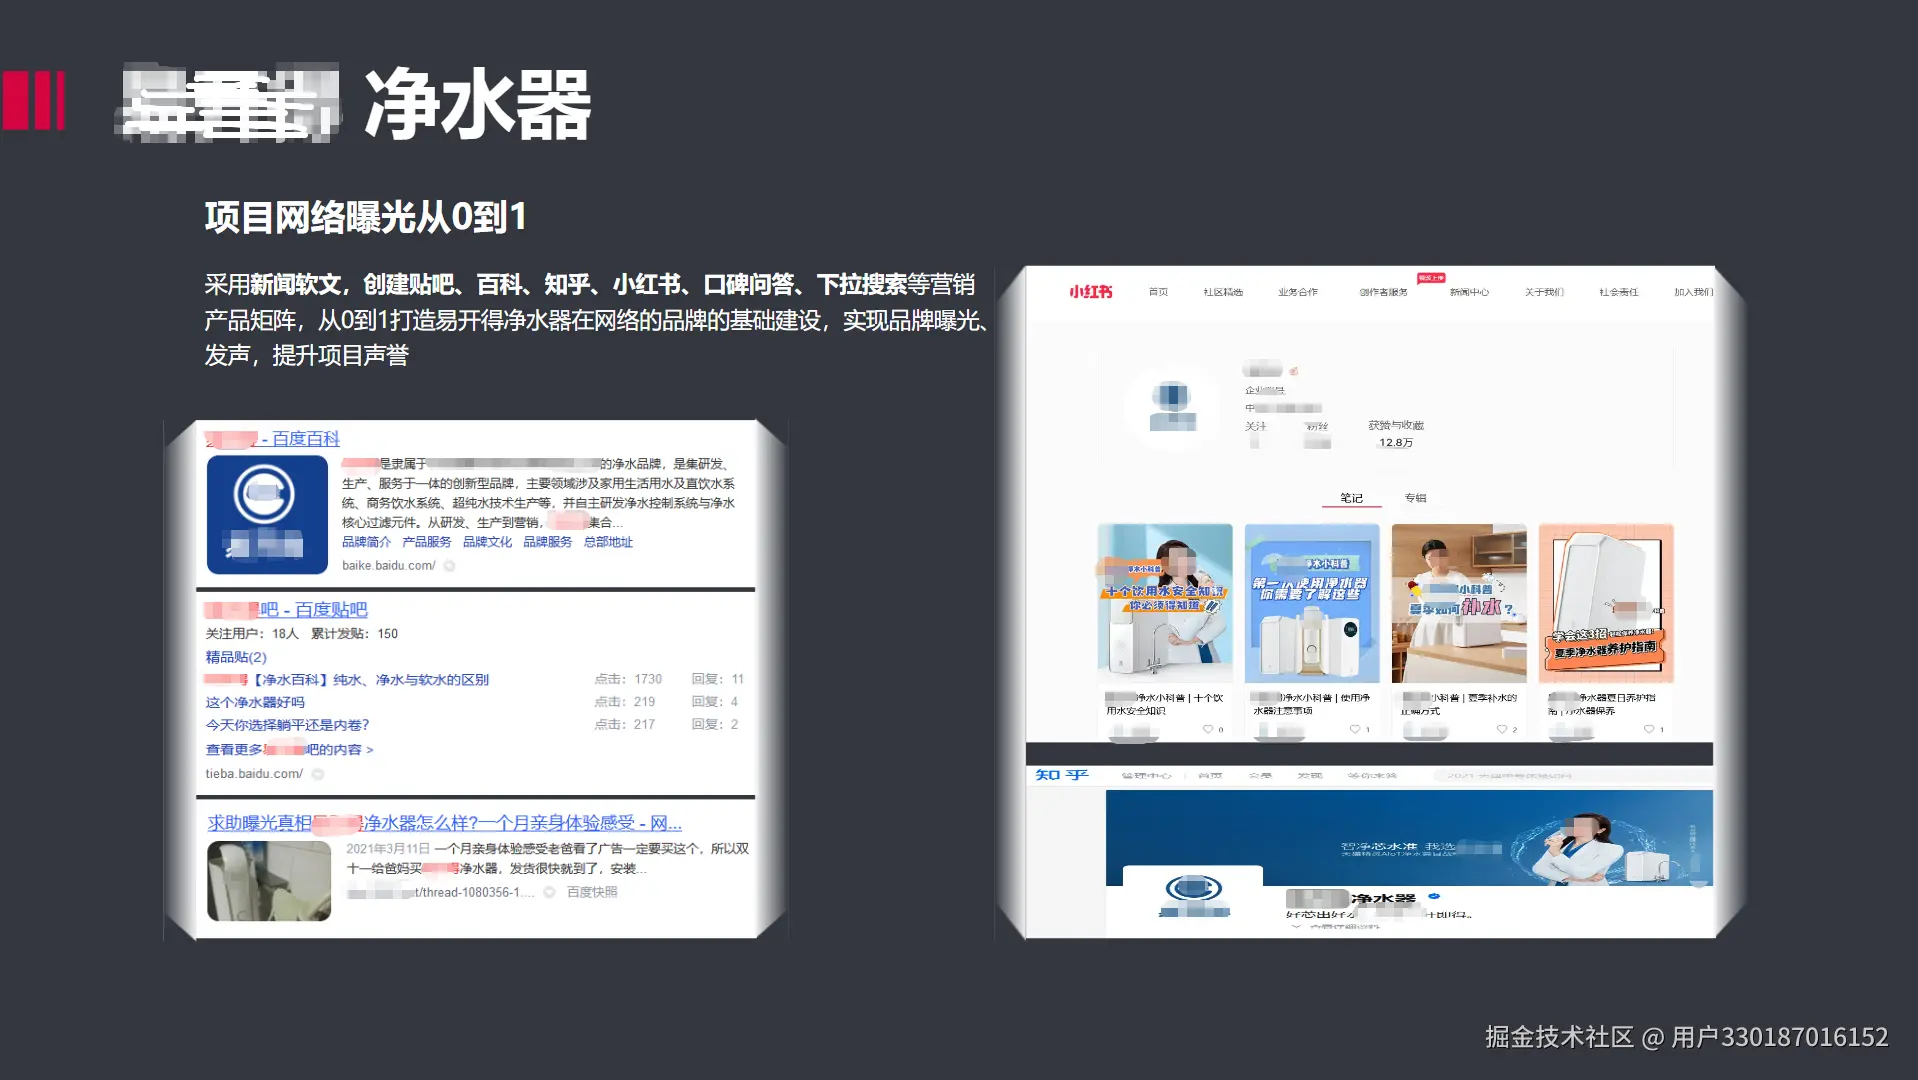The height and width of the screenshot is (1080, 1918).
Task: Open 关于我们 in Xiaohongshu nav
Action: point(1544,292)
